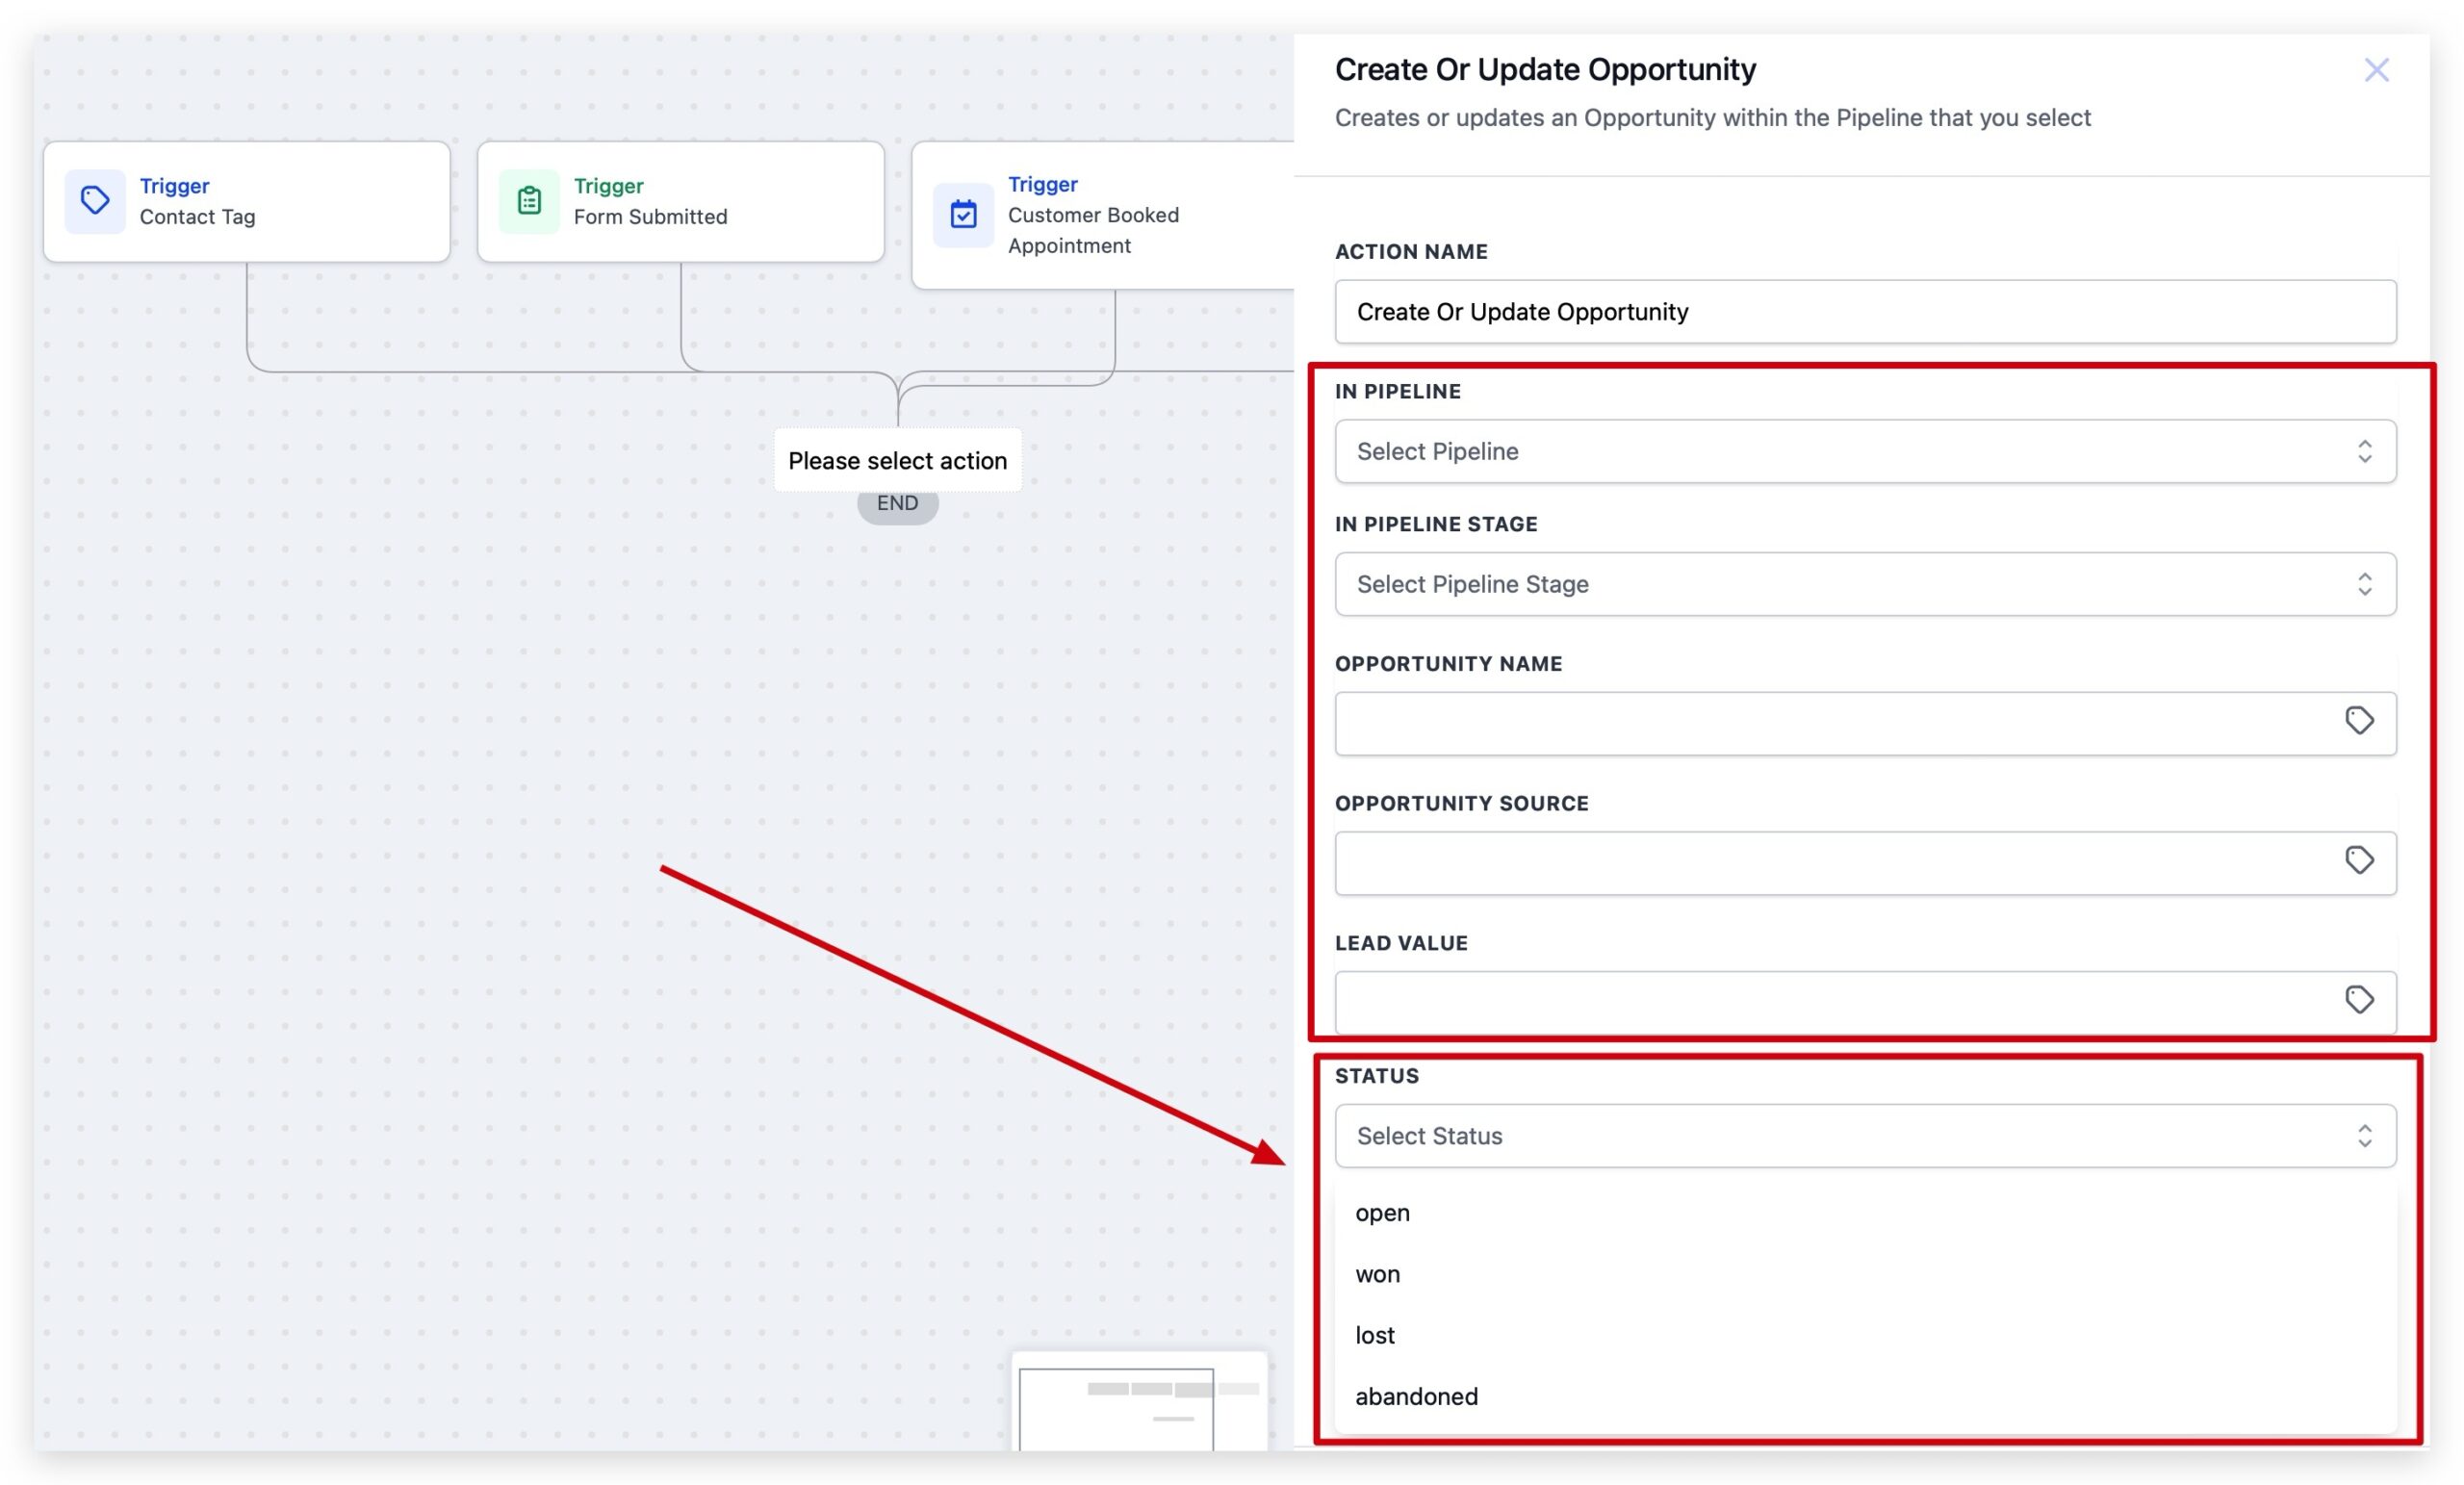Click the clipboard icon on Form Submitted trigger
Image resolution: width=2464 pixels, height=1485 pixels.
pyautogui.click(x=529, y=201)
